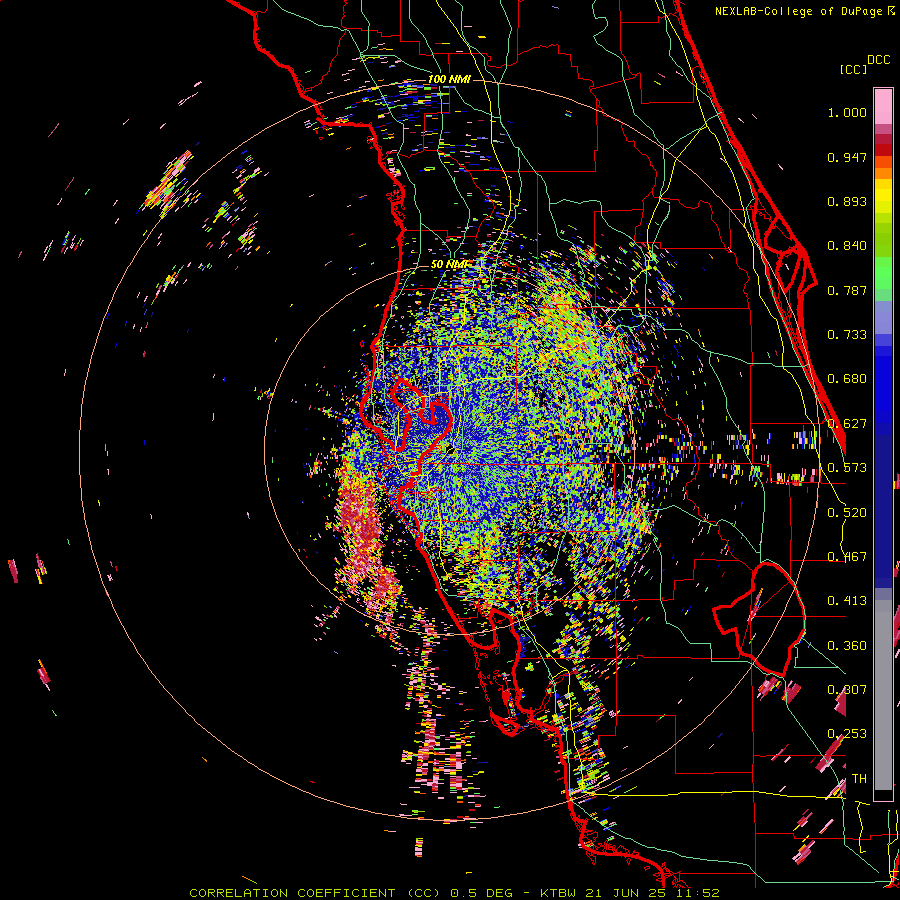
Task: Click the 0.893 color scale value
Action: (x=847, y=201)
